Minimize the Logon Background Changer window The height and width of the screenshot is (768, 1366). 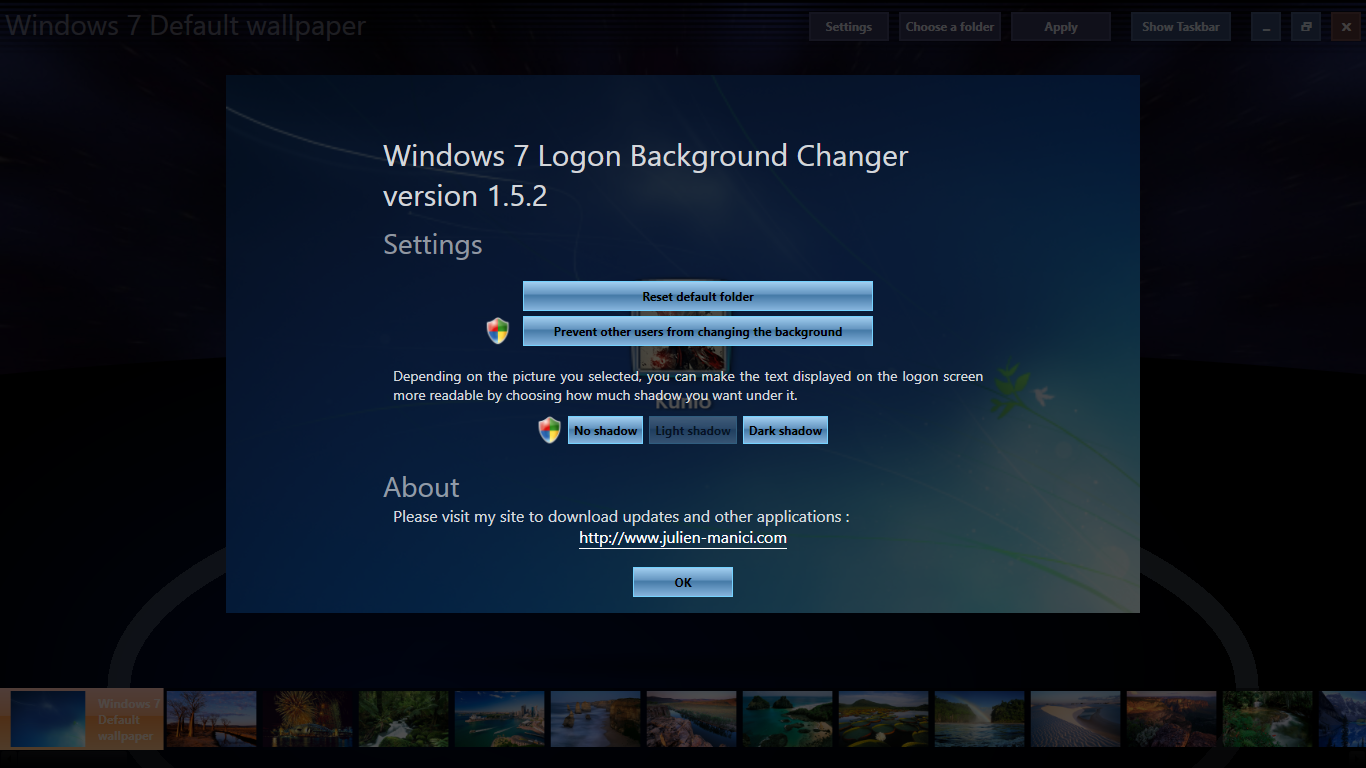pyautogui.click(x=1265, y=26)
